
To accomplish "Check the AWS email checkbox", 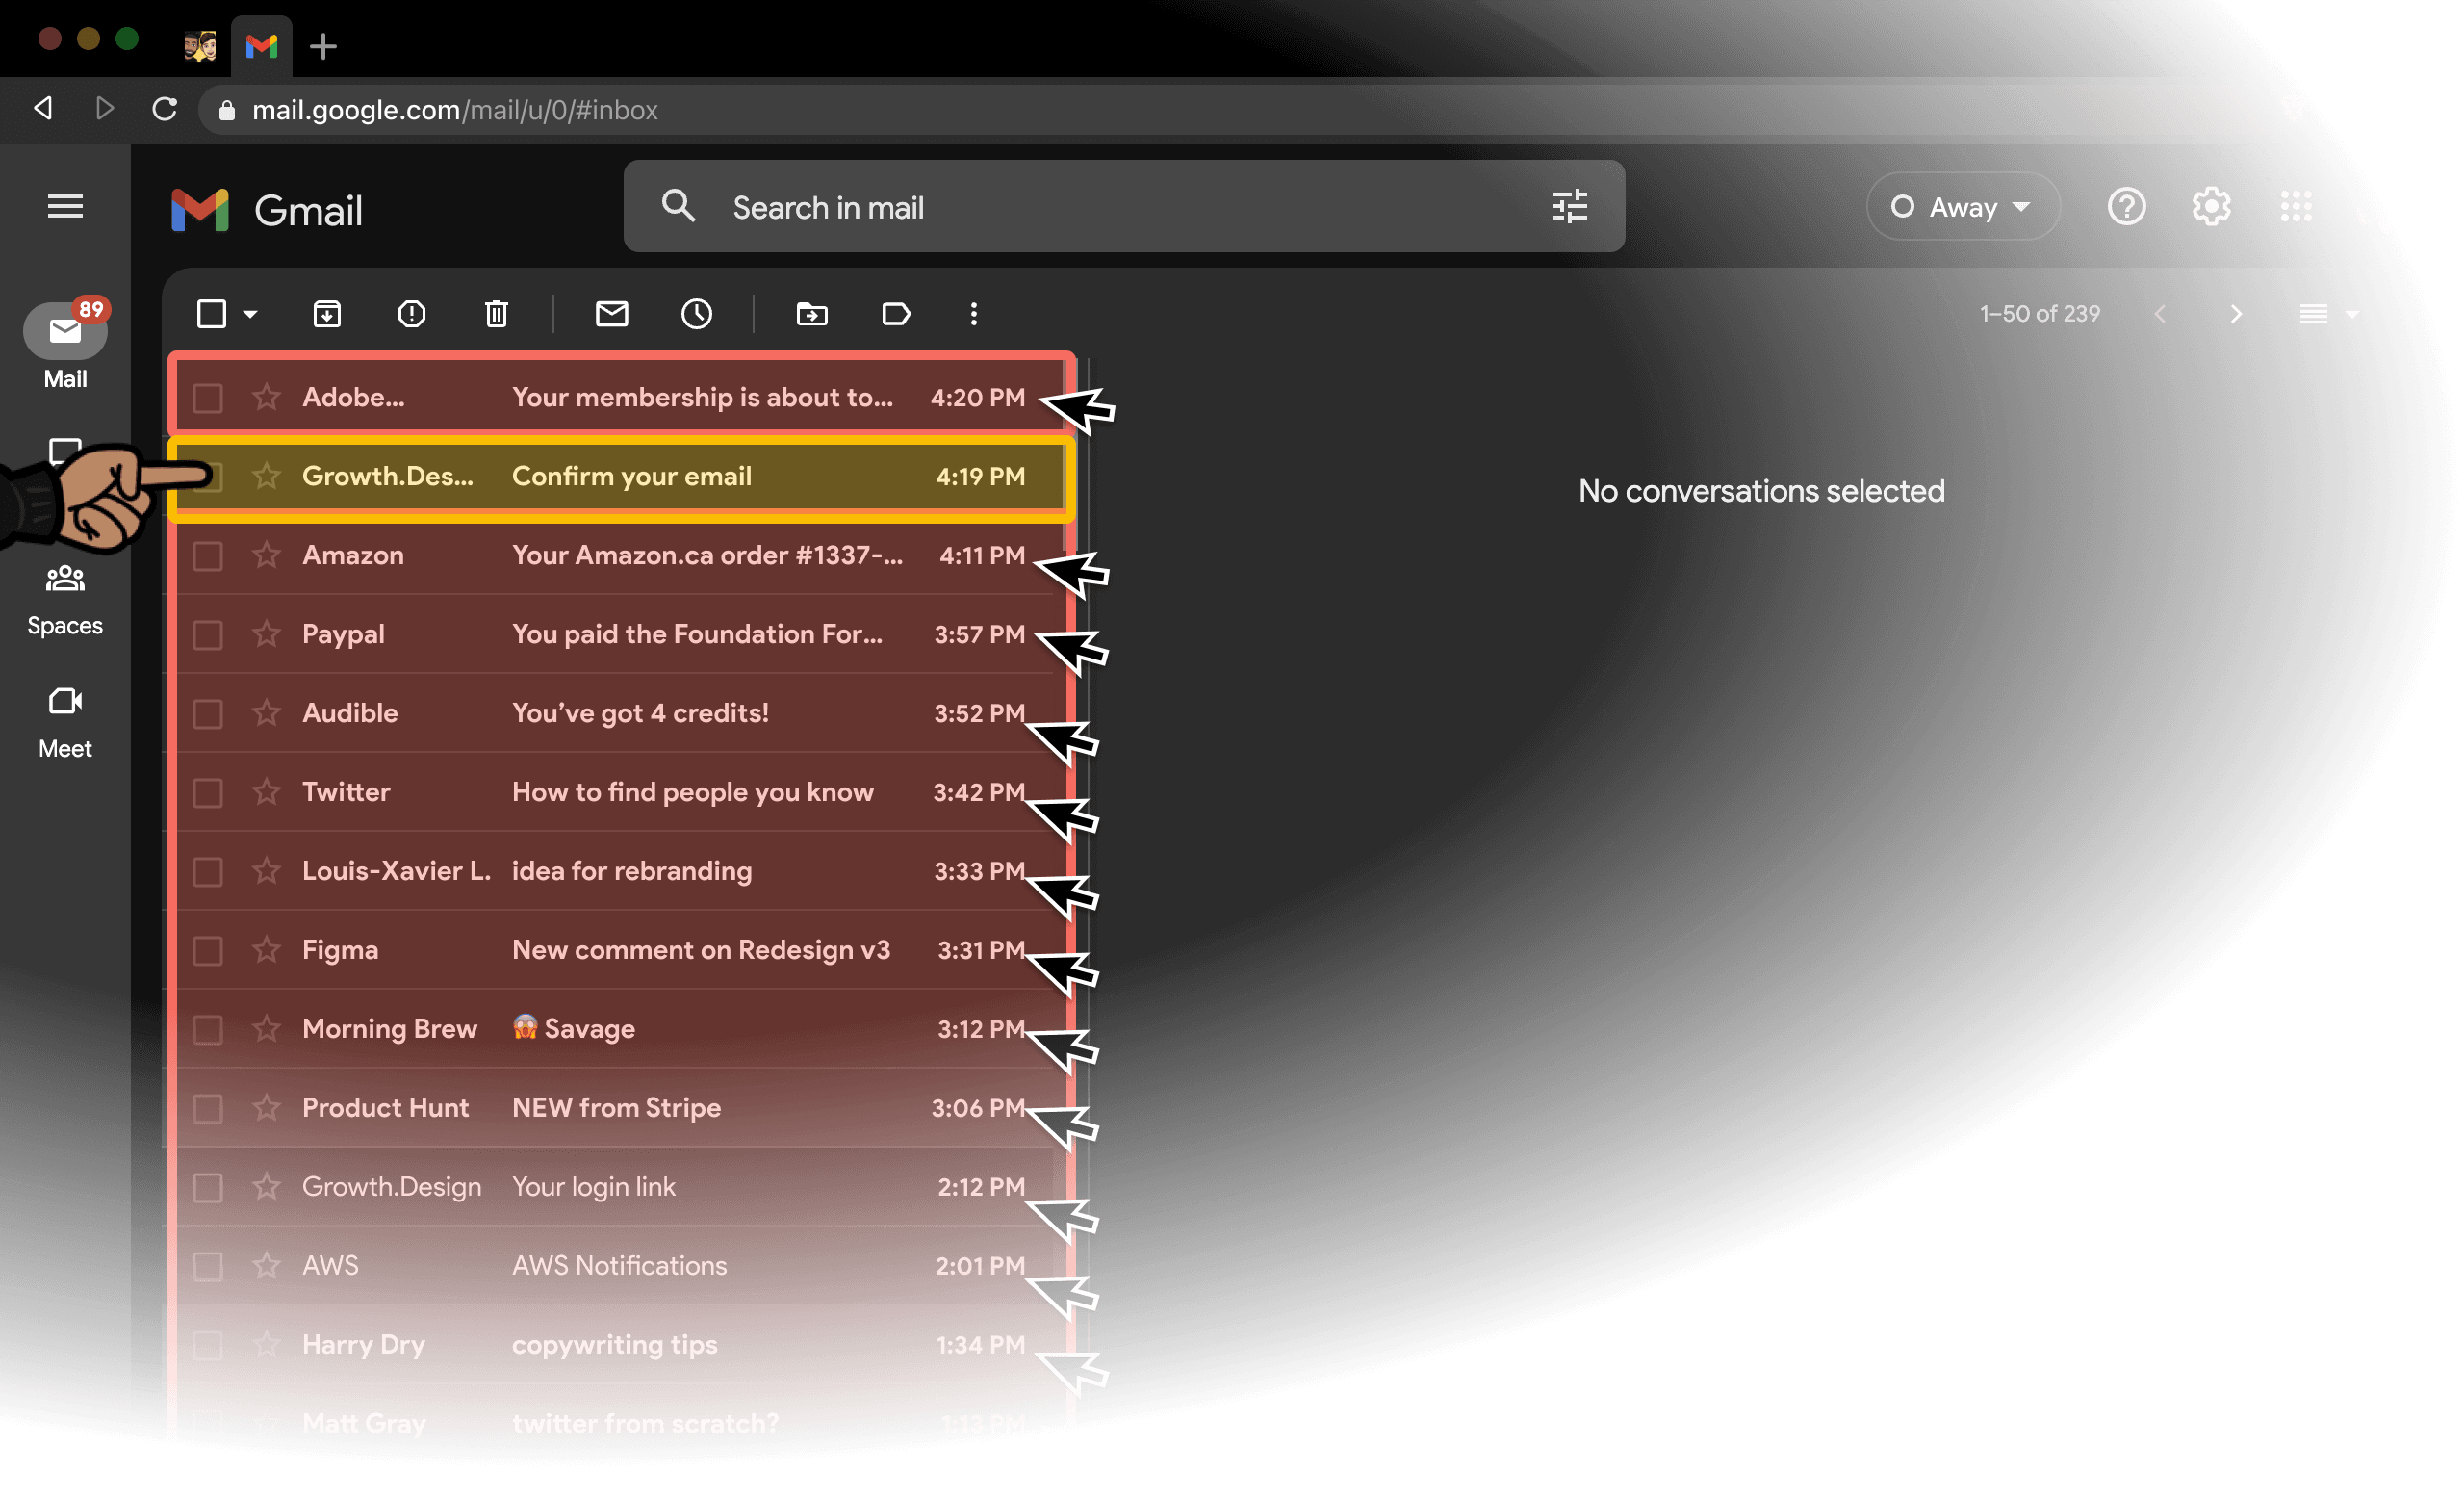I will 208,1266.
